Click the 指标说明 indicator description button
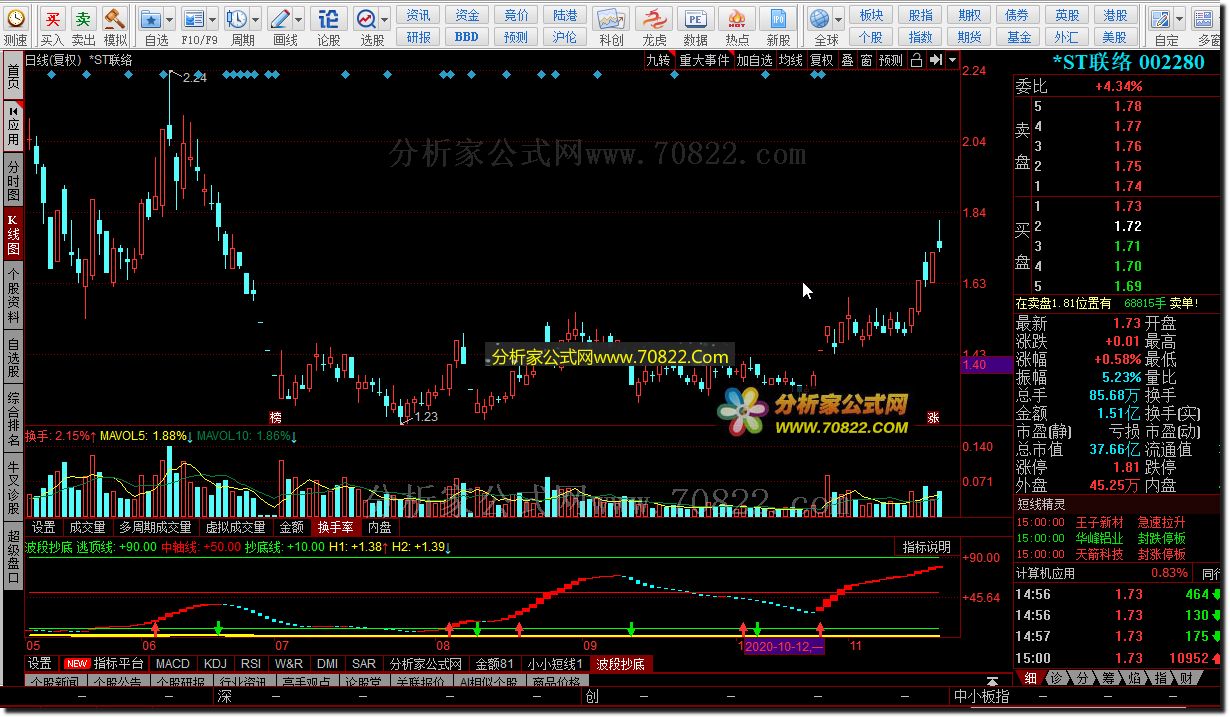Viewport: 1230px width, 717px height. pyautogui.click(x=927, y=547)
